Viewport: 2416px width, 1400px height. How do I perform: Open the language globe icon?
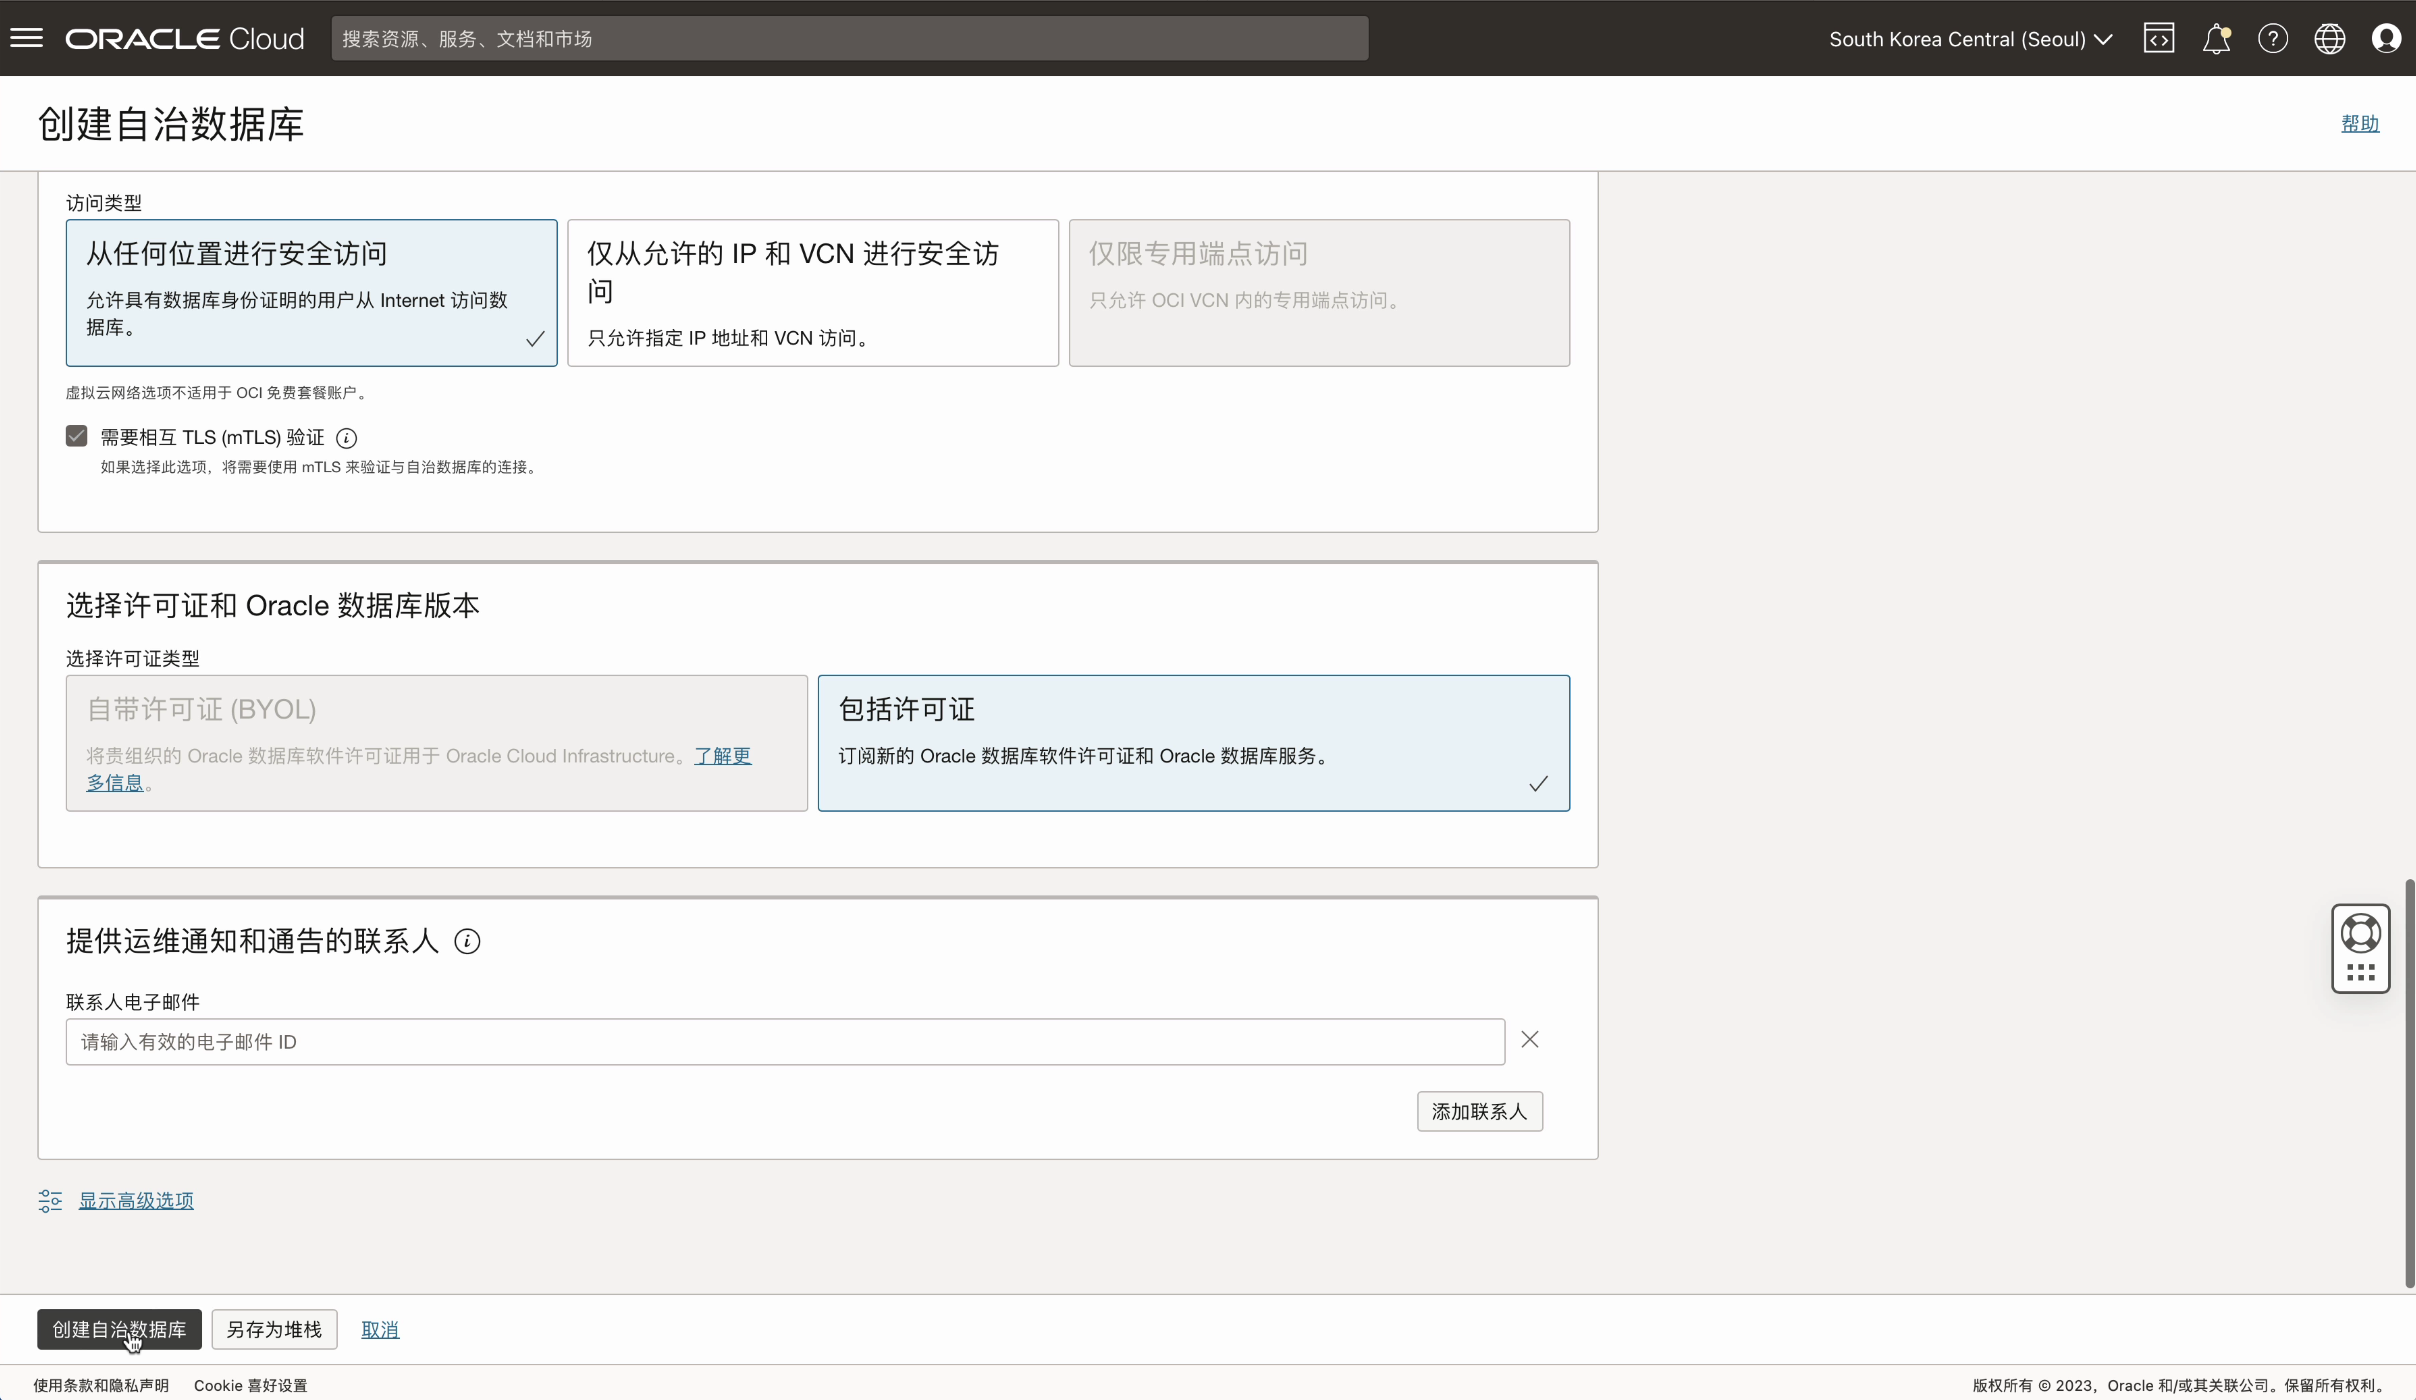tap(2330, 38)
